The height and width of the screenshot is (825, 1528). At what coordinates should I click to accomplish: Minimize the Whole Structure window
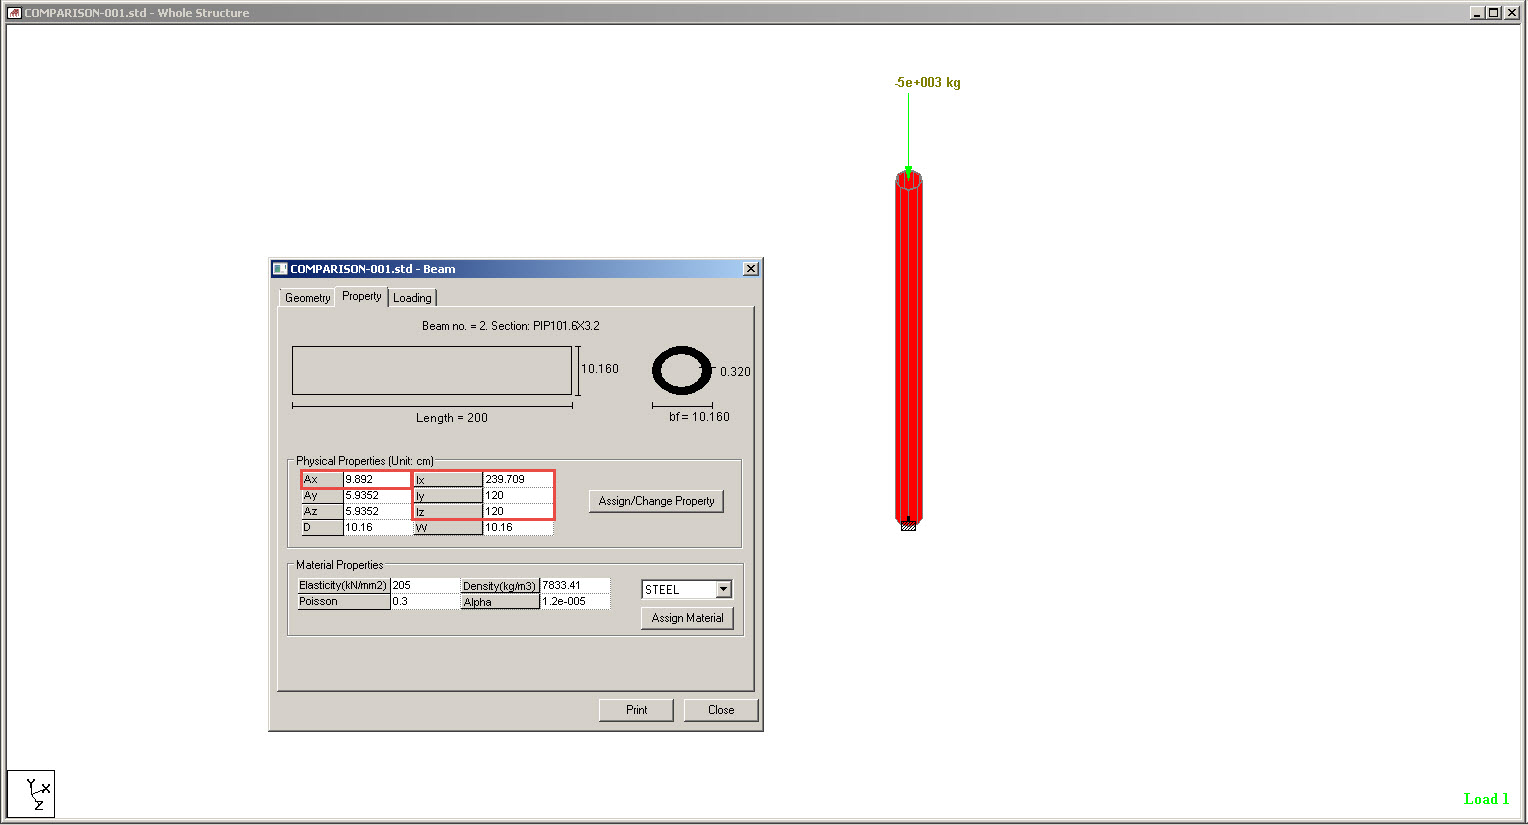tap(1477, 13)
